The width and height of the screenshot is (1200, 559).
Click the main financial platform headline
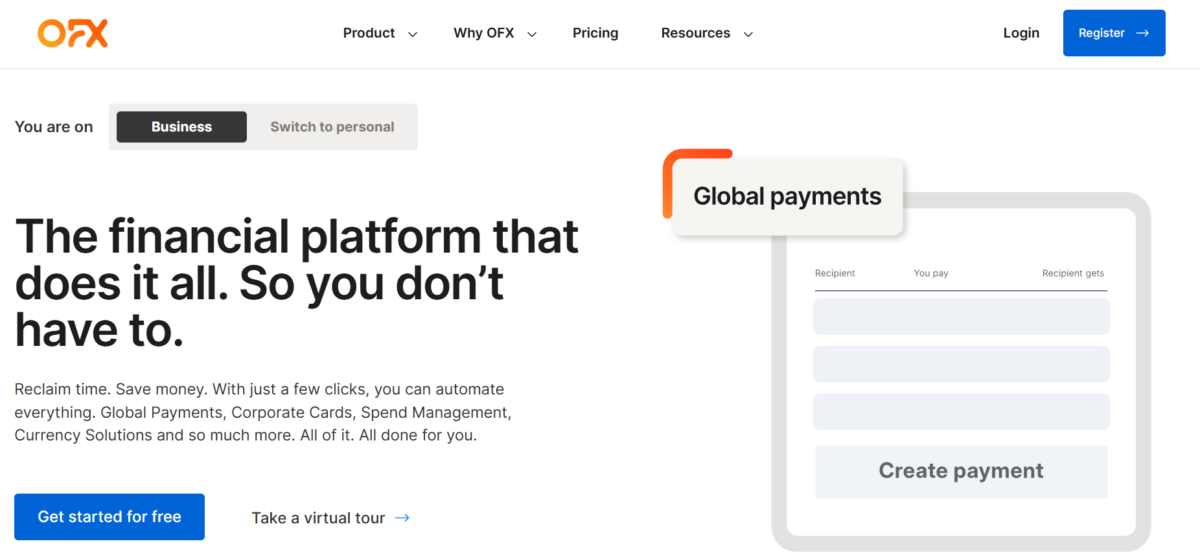297,284
